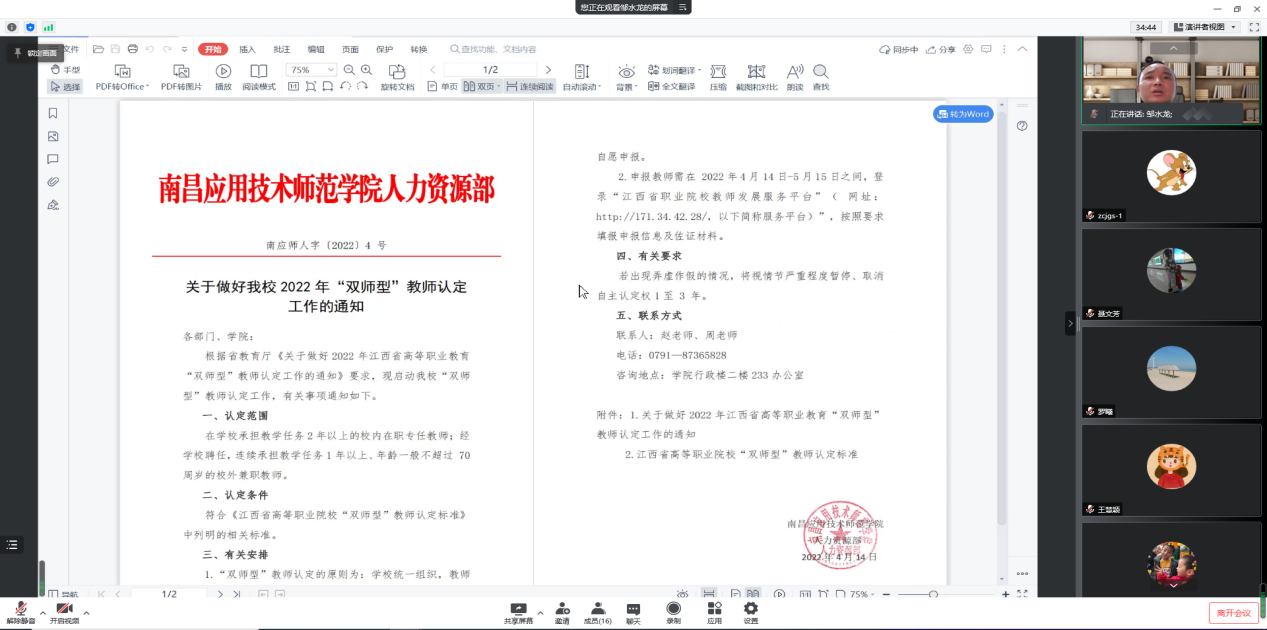Open the 插入 menu tab

click(247, 49)
